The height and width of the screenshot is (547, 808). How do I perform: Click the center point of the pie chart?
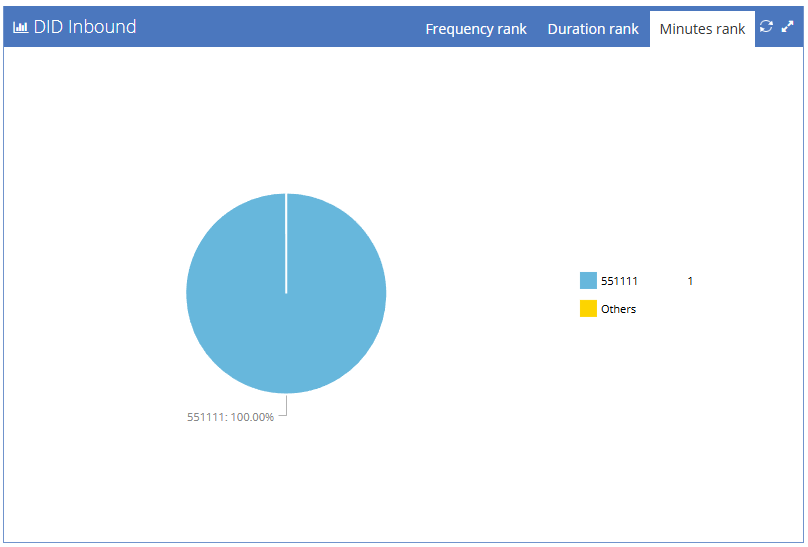tap(286, 293)
